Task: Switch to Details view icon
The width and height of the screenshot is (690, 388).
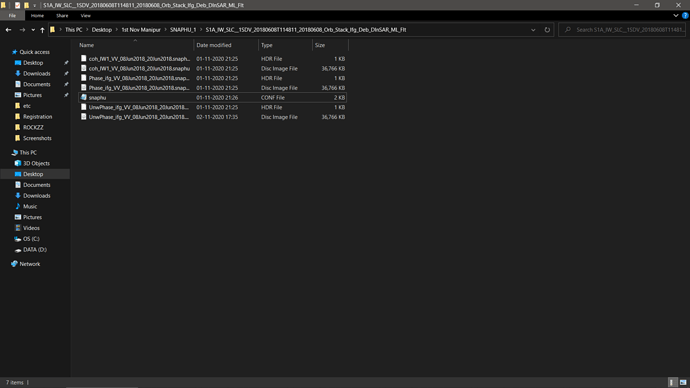Action: coord(672,382)
